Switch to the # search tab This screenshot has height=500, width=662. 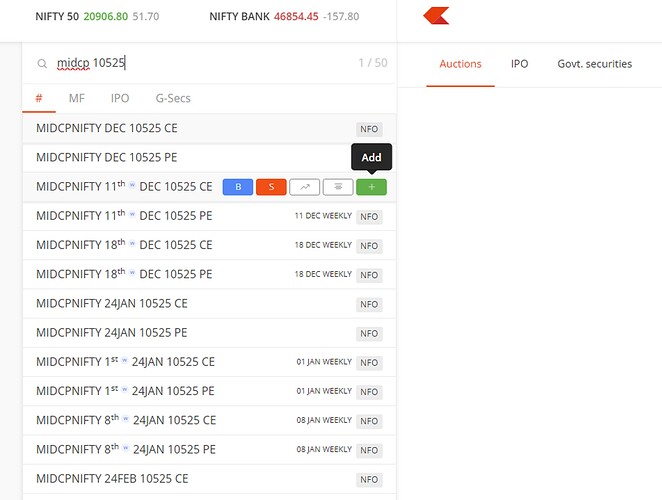pyautogui.click(x=39, y=98)
